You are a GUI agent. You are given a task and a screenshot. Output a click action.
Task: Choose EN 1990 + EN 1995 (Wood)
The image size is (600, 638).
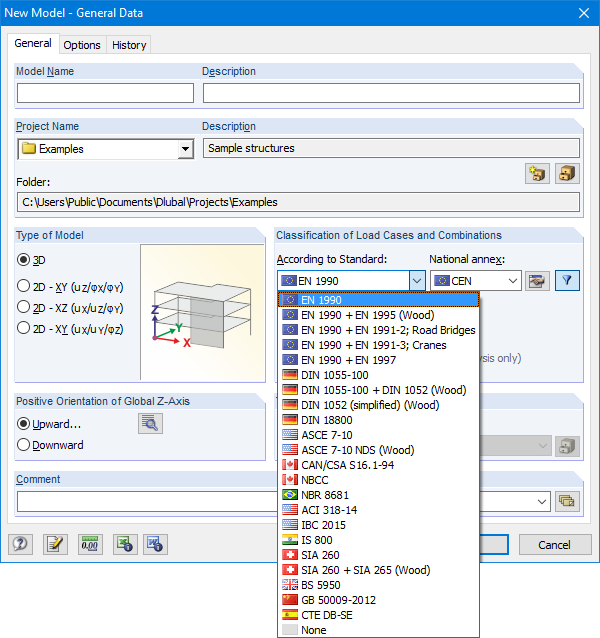tap(378, 315)
